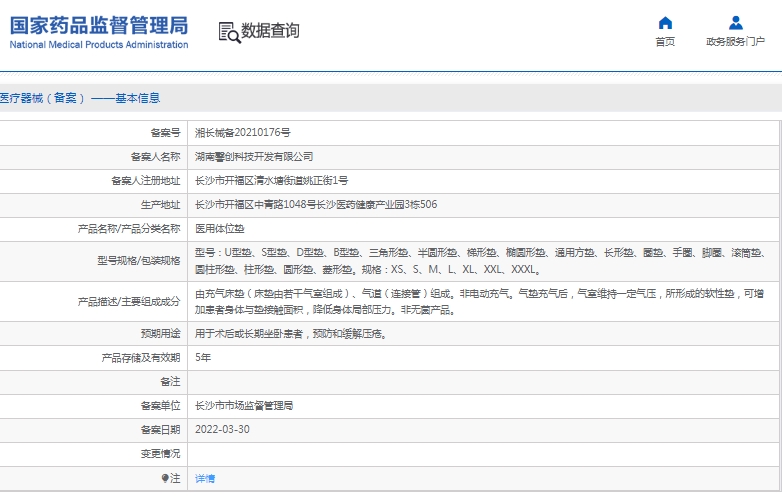Click the 5年 validity value
The height and width of the screenshot is (496, 782).
[203, 357]
